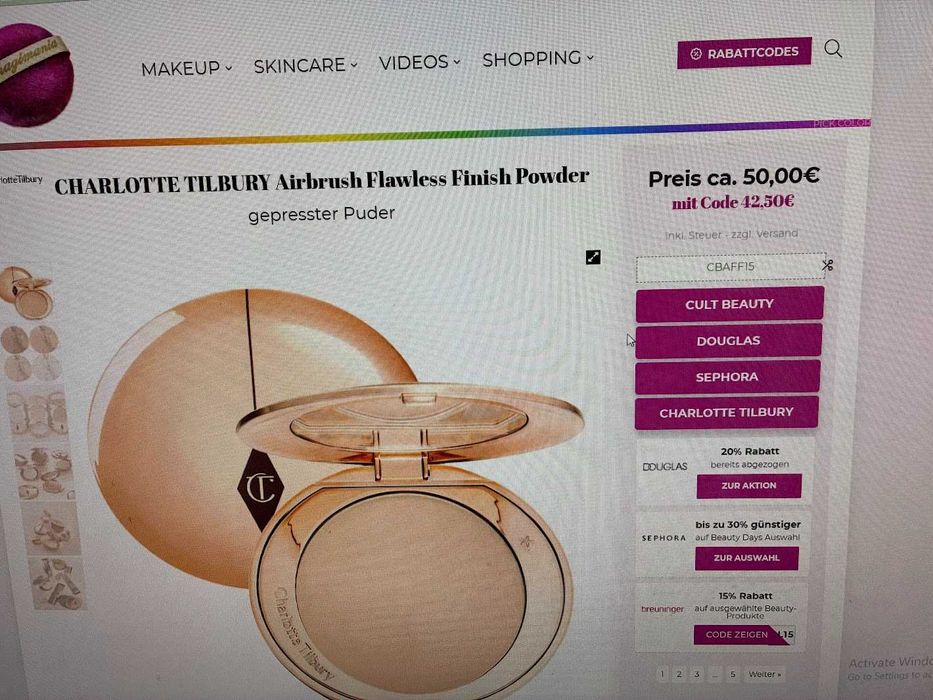The height and width of the screenshot is (700, 933).
Task: Open the Shopping menu
Action: point(538,58)
